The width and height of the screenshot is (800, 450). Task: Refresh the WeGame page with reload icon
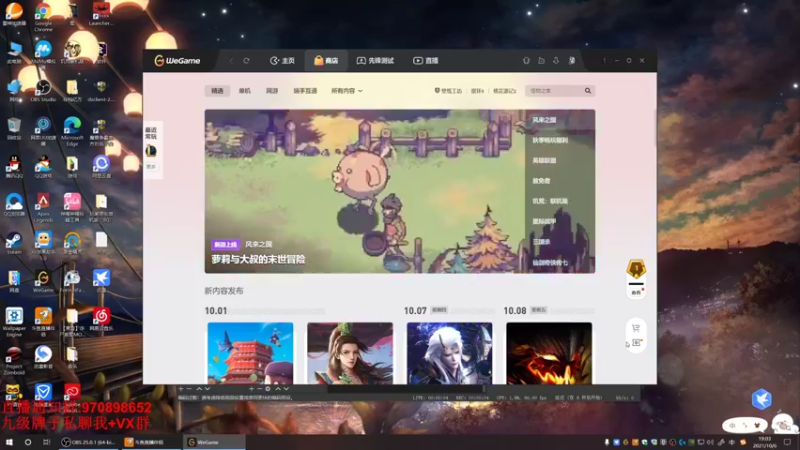click(x=246, y=61)
